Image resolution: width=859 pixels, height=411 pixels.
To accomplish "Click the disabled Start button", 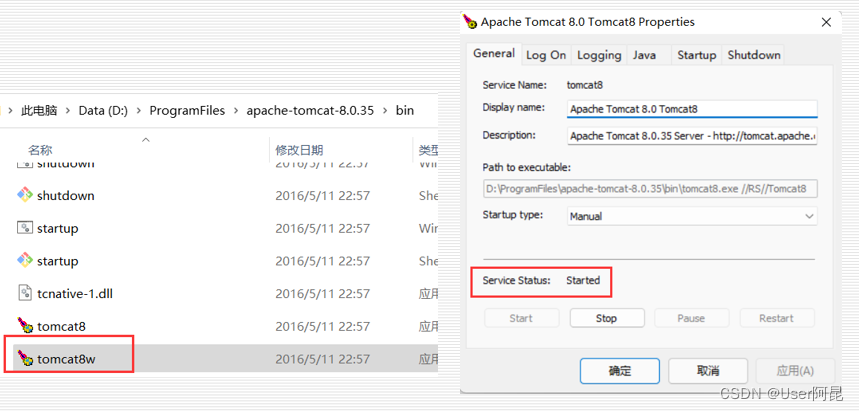I will point(521,318).
